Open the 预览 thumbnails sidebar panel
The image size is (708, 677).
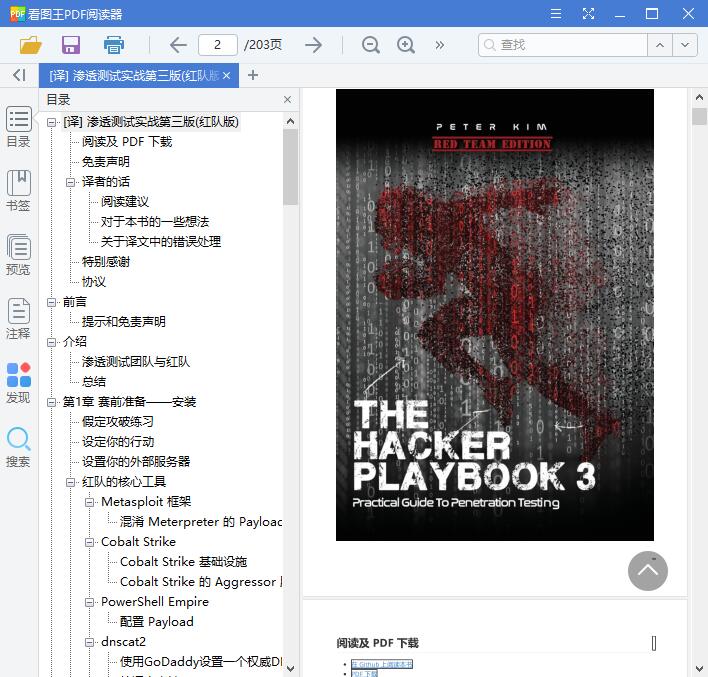tap(19, 255)
